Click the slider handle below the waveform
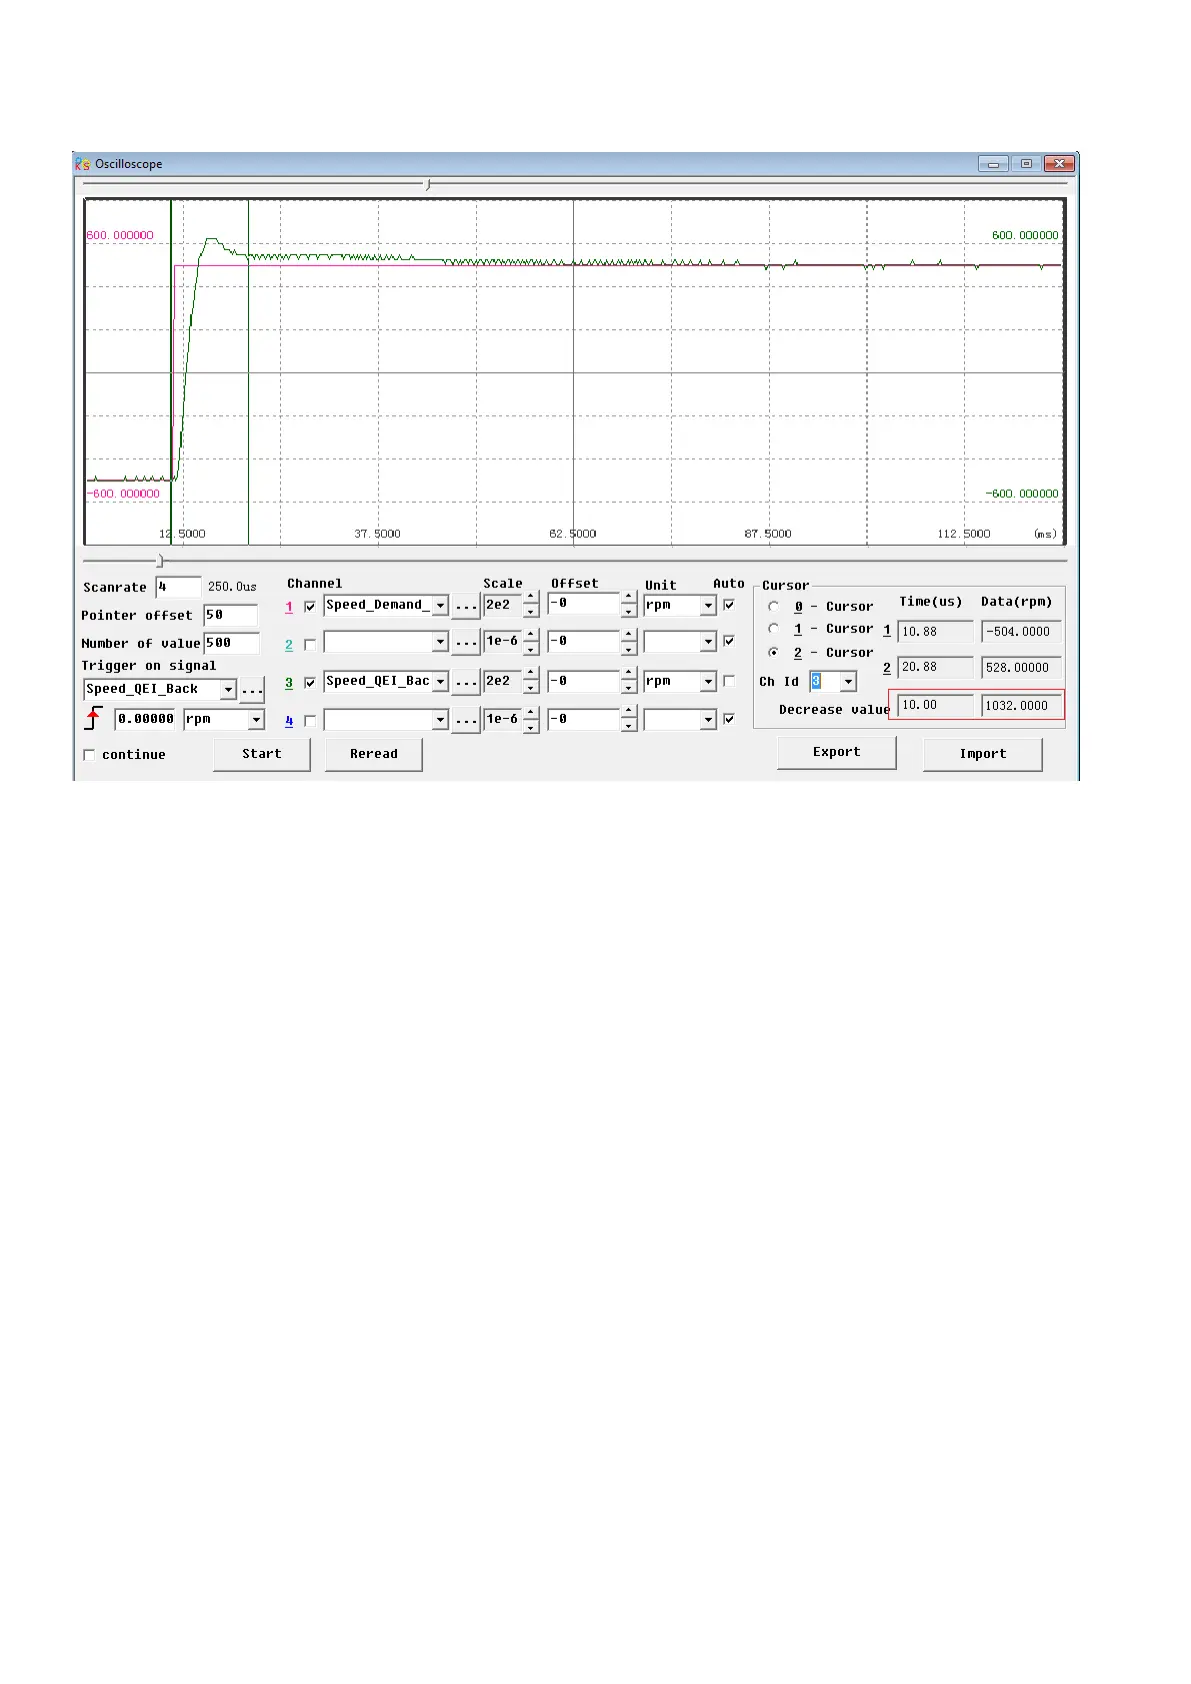This screenshot has height=1684, width=1191. [160, 561]
